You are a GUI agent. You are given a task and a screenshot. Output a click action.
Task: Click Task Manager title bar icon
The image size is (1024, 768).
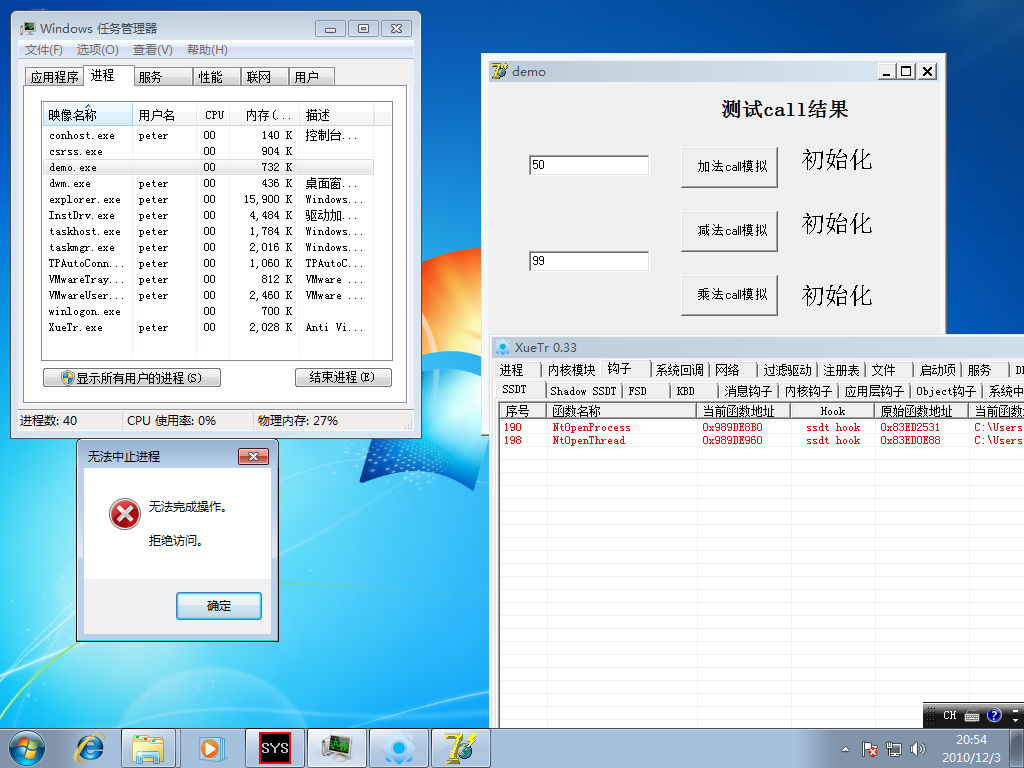[27, 28]
